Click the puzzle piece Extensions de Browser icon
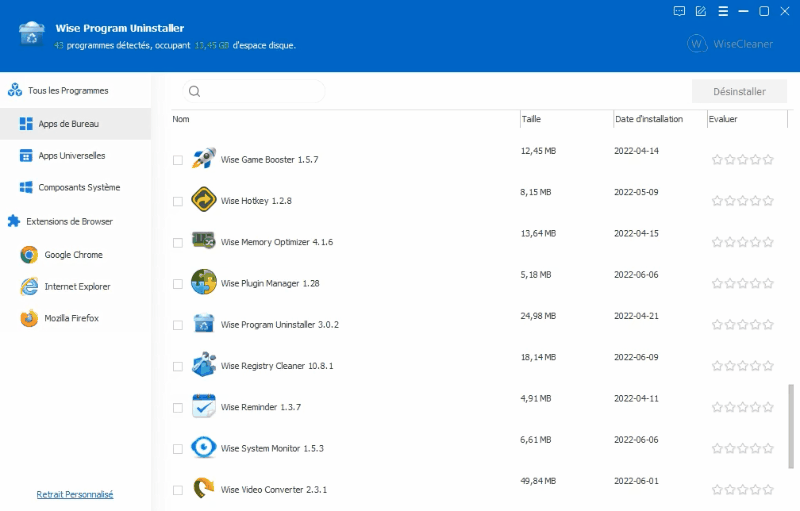 14,221
